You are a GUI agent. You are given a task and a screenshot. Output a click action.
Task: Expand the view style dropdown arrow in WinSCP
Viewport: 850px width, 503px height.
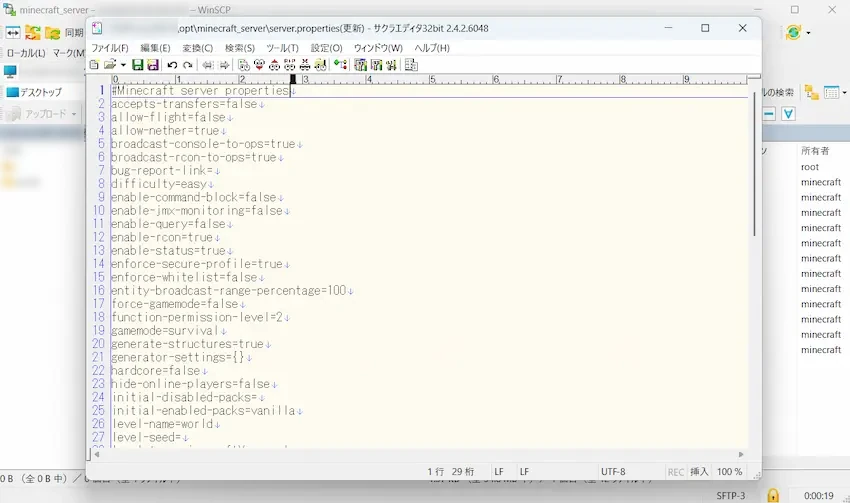click(844, 93)
